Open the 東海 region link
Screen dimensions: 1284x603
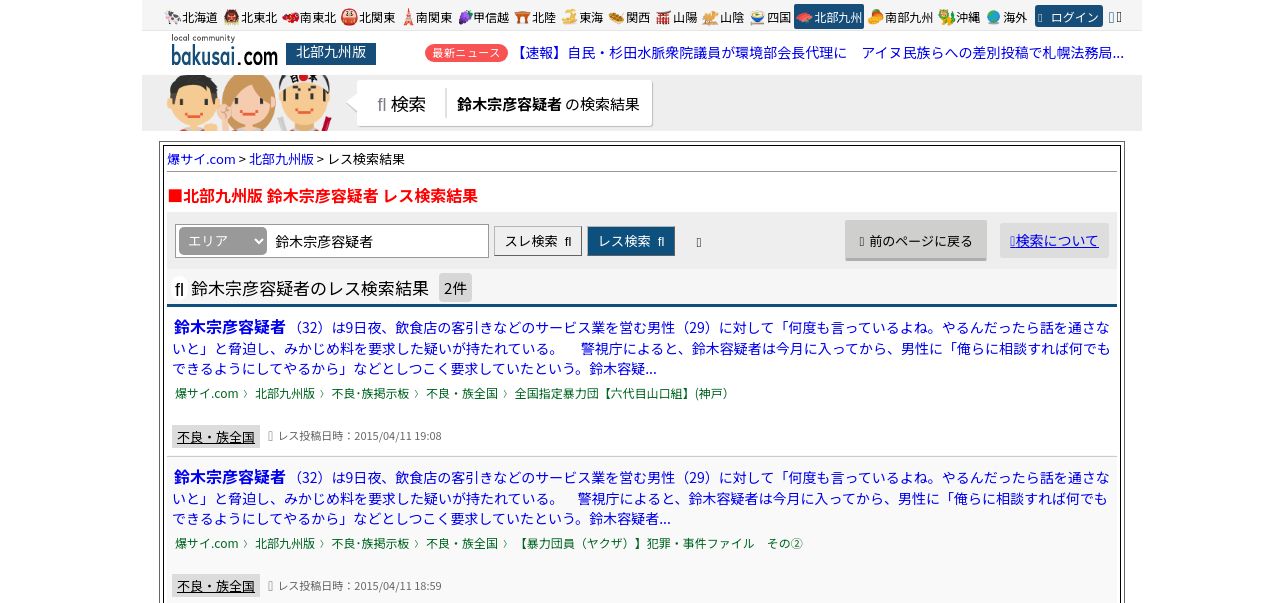tap(583, 17)
